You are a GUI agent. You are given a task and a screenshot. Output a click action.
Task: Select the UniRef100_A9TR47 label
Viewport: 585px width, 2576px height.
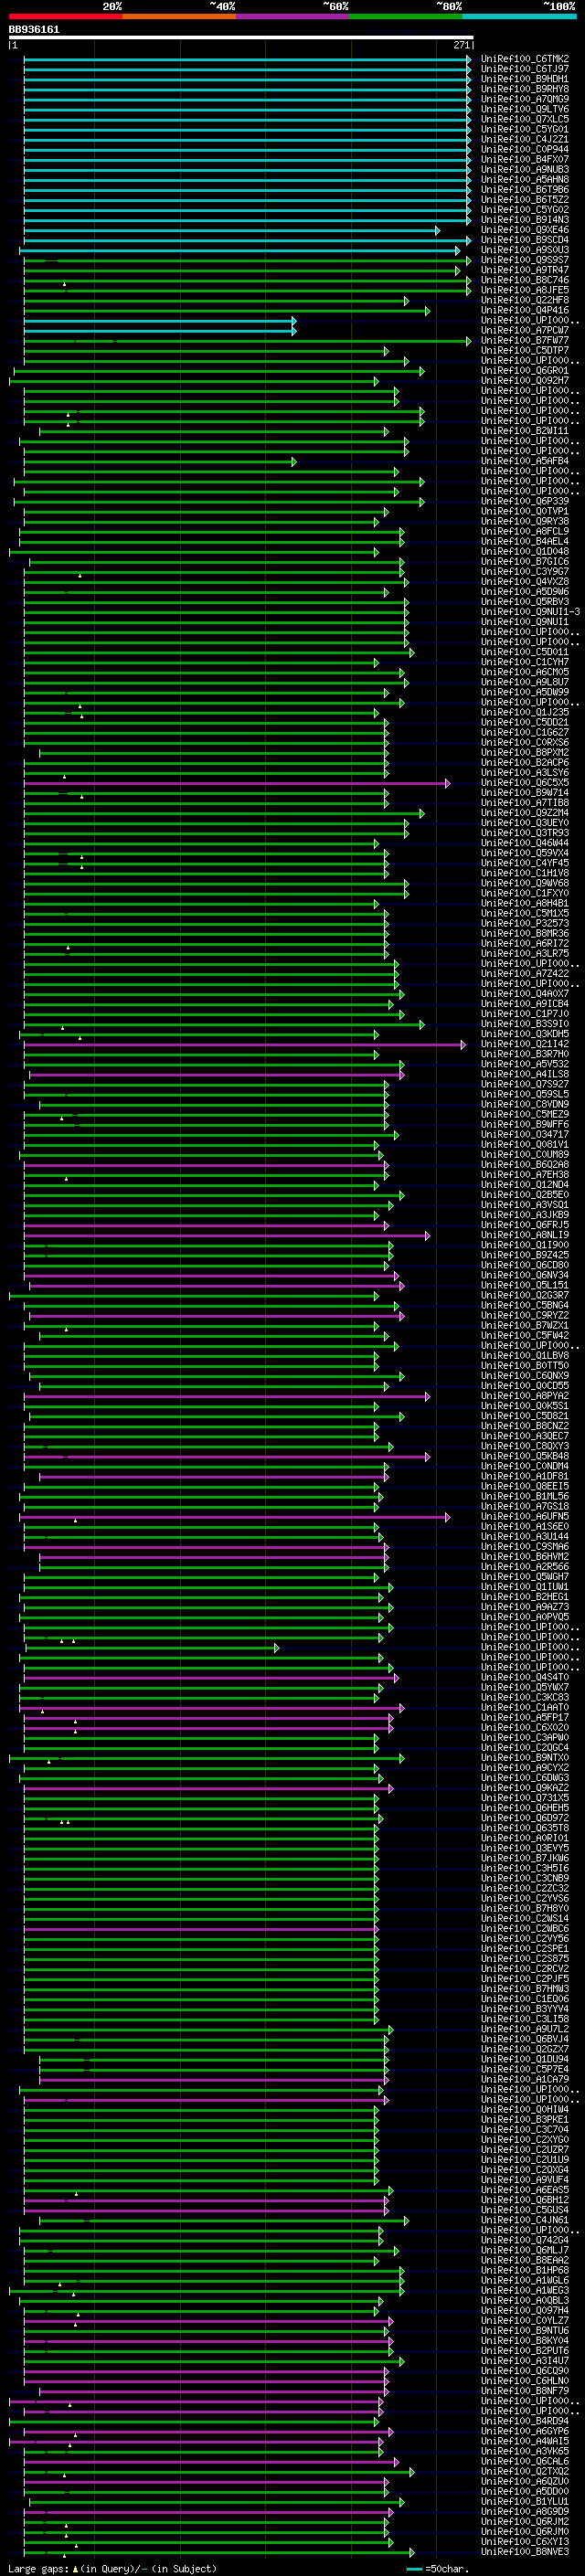point(524,270)
